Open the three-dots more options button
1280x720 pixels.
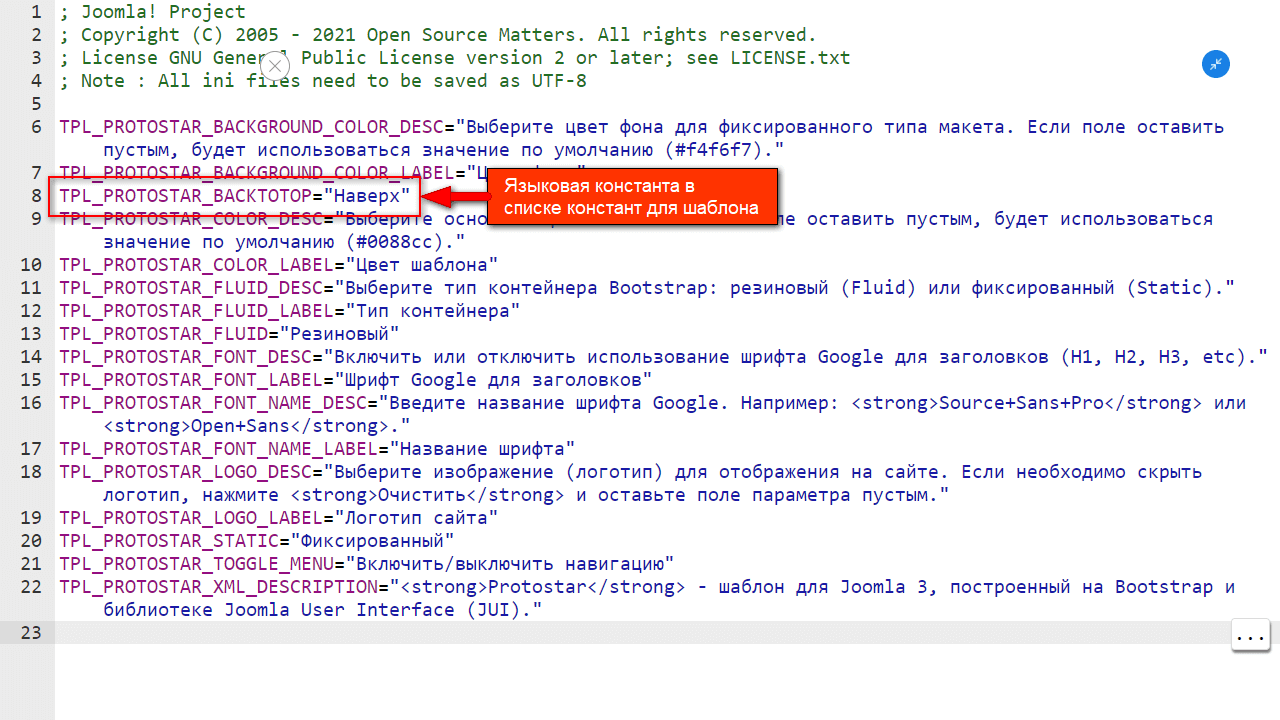(1250, 636)
